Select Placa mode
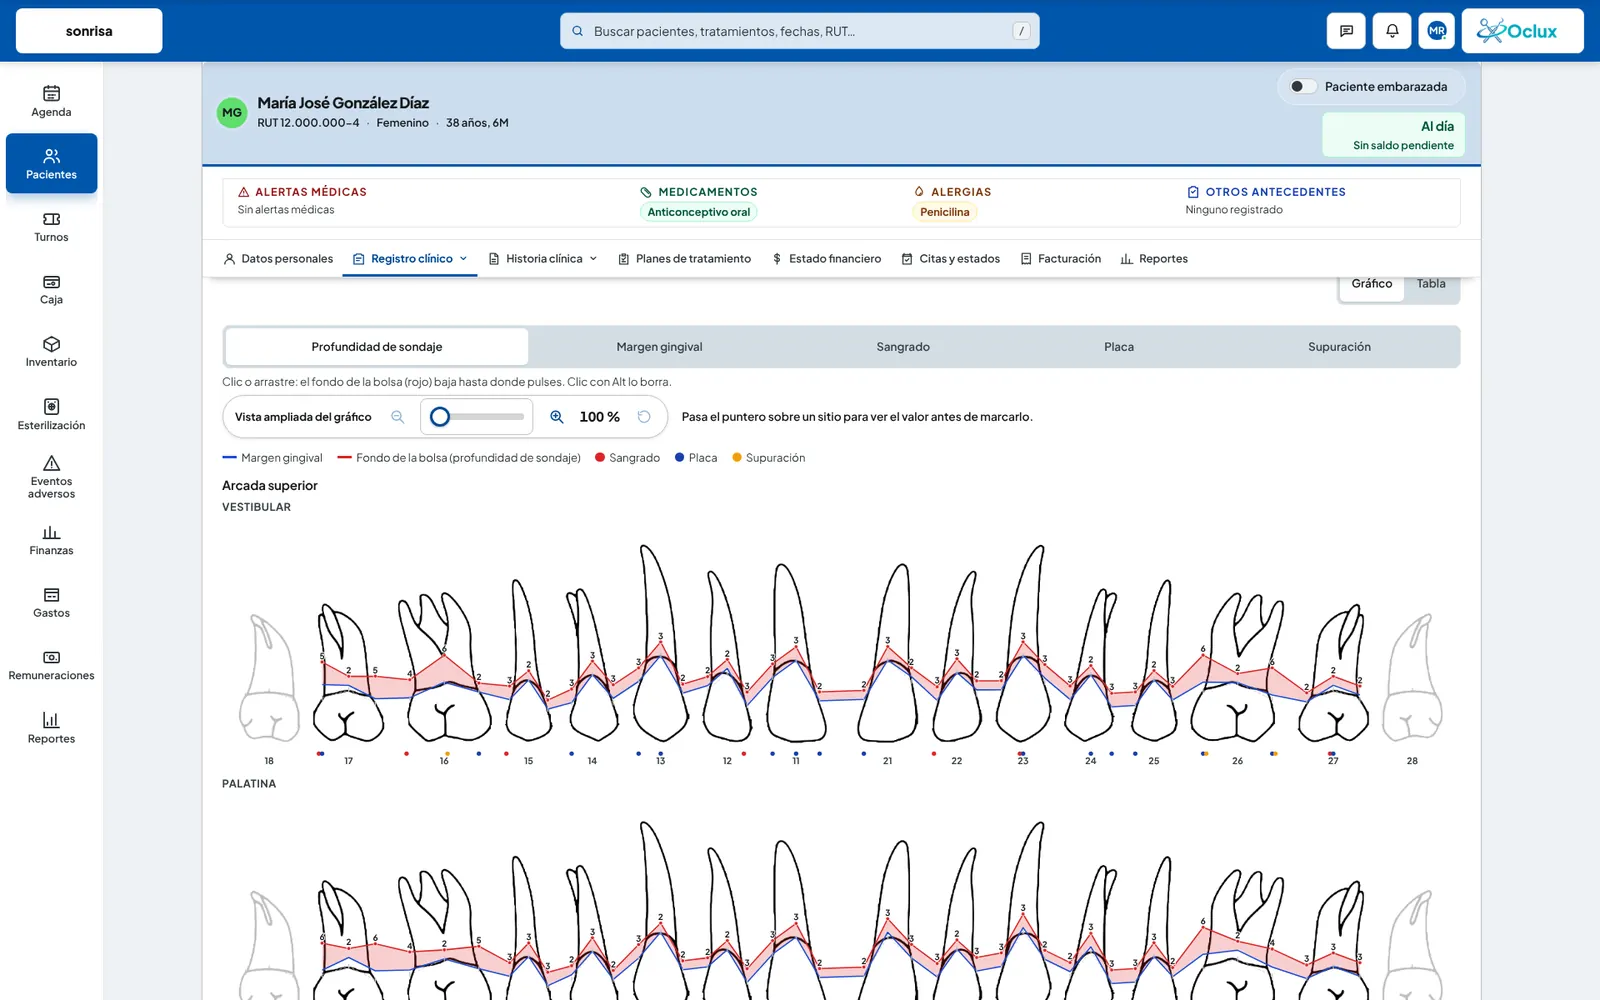 pos(1119,347)
